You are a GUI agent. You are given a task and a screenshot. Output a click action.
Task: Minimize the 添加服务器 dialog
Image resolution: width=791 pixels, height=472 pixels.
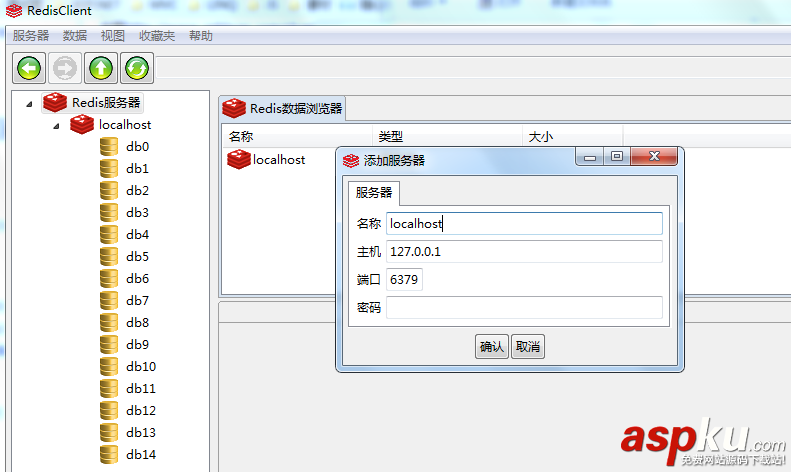click(x=590, y=157)
